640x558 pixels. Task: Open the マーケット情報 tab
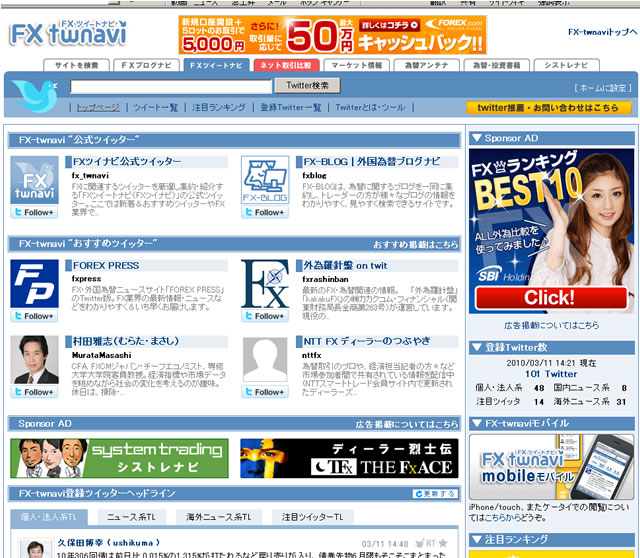[357, 65]
